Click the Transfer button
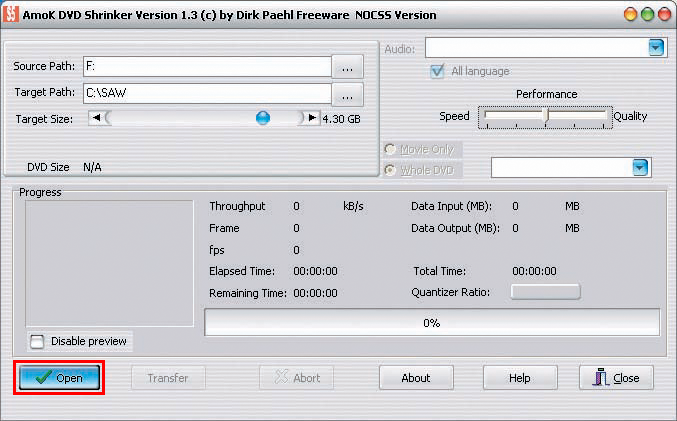The width and height of the screenshot is (677, 421). click(168, 378)
